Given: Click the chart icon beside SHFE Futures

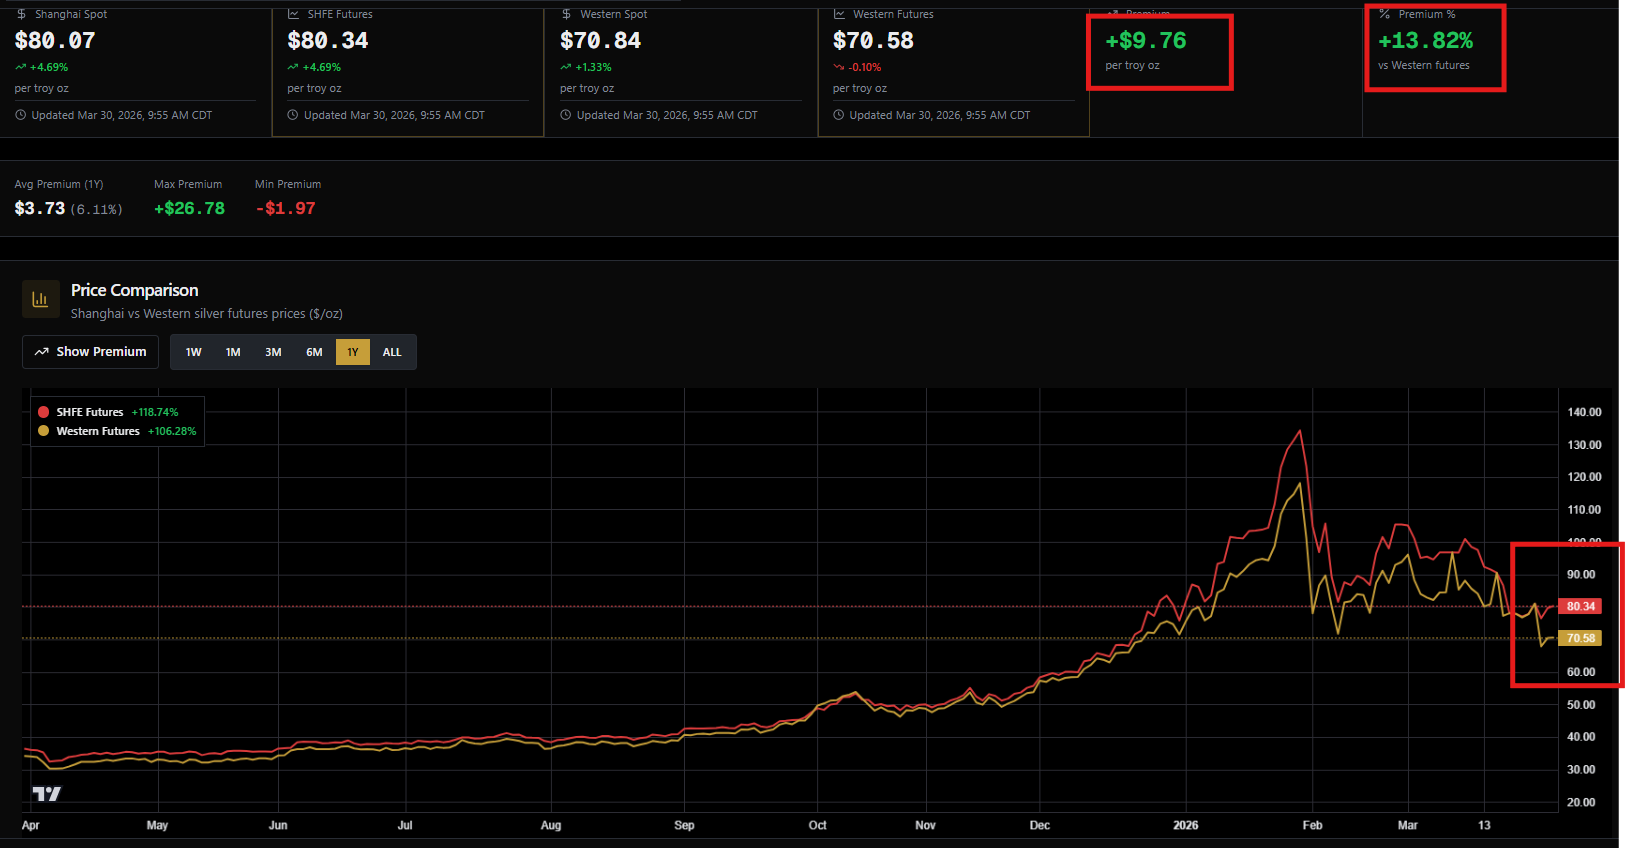Looking at the screenshot, I should click(x=294, y=14).
